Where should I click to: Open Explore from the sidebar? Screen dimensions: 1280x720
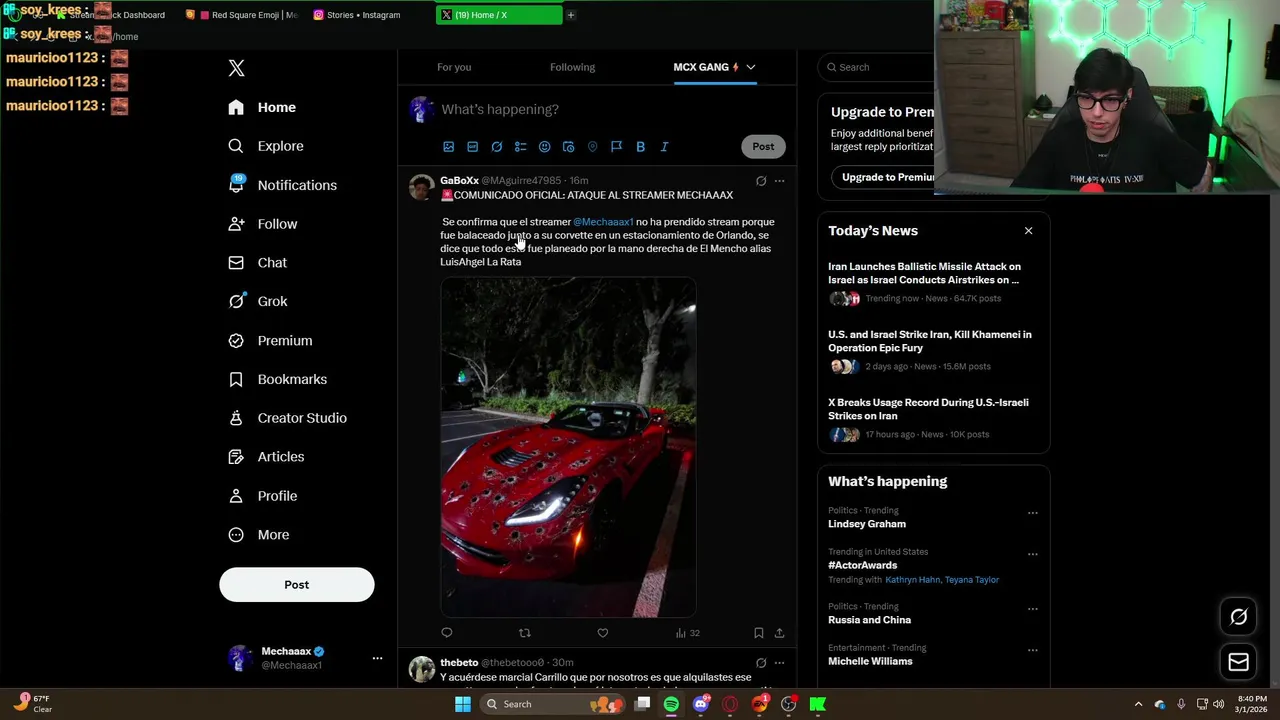[x=265, y=146]
